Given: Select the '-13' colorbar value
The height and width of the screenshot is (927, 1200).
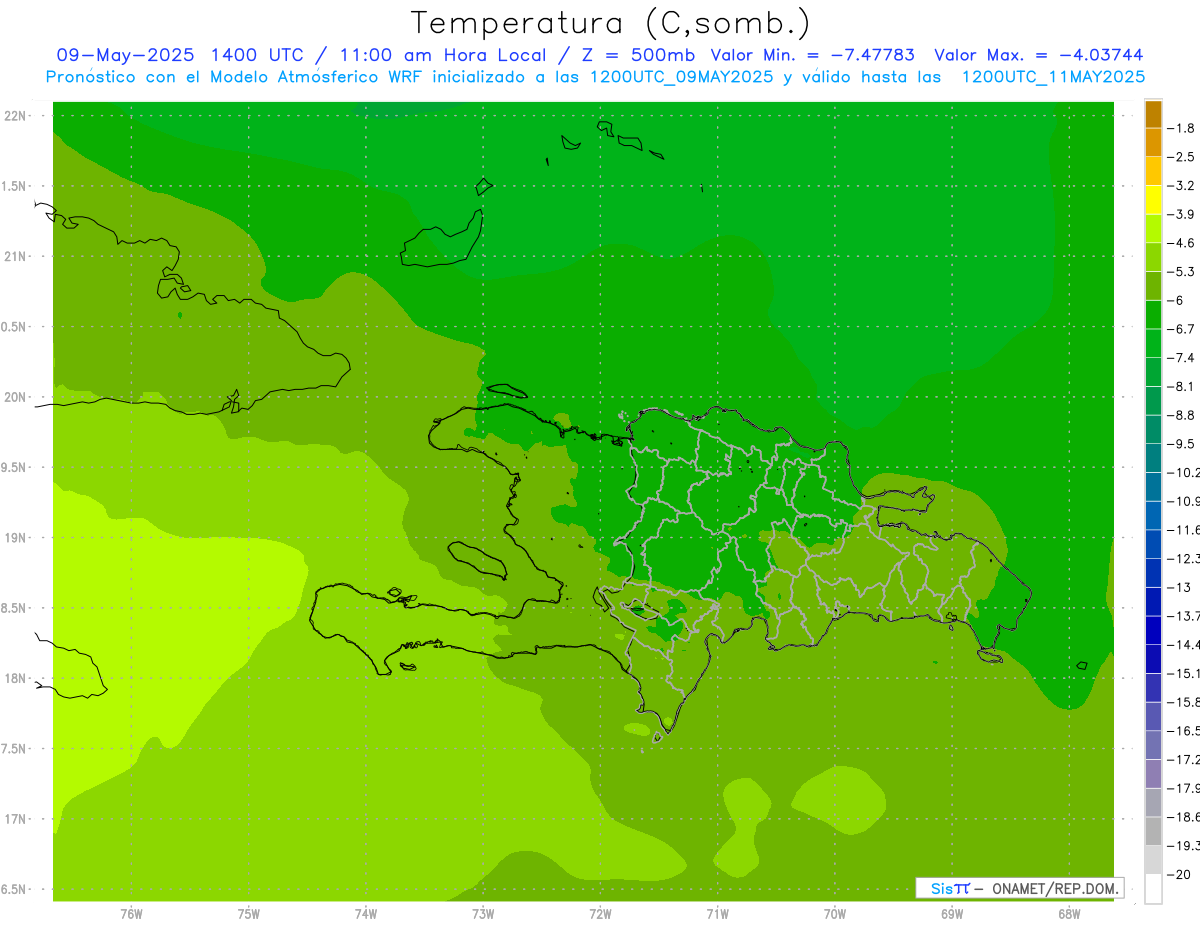Looking at the screenshot, I should point(1180,587).
